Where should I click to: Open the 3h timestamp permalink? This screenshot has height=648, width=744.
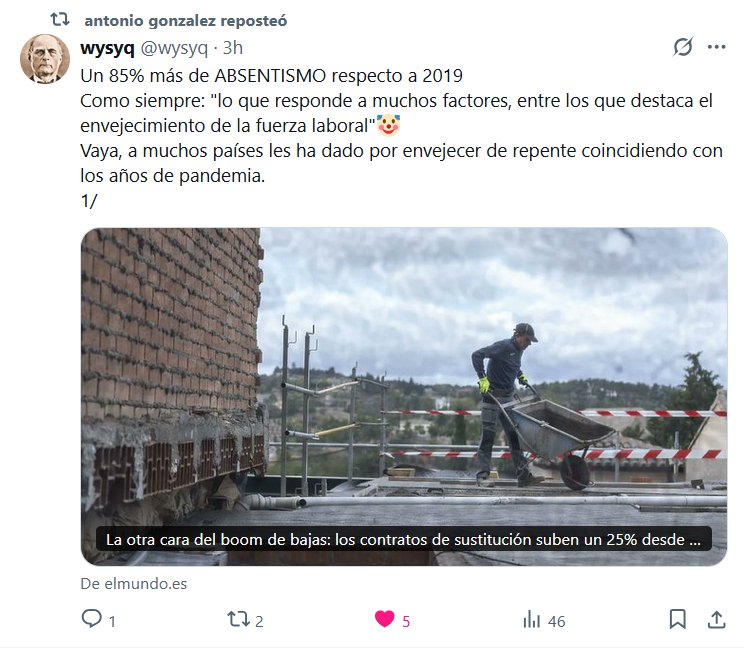click(x=233, y=48)
